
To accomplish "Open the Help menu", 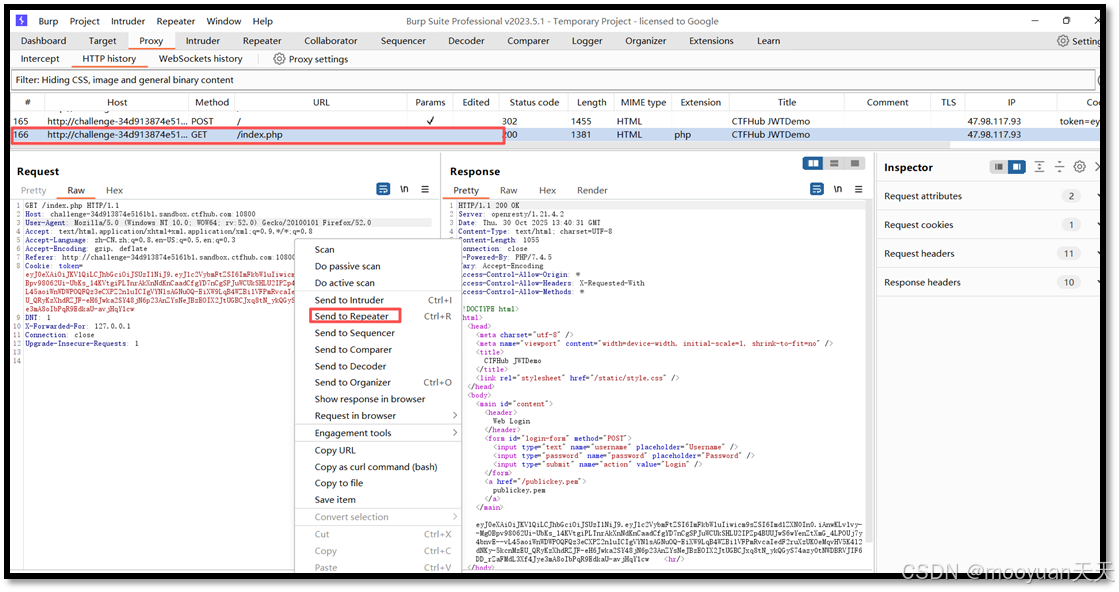I will point(263,21).
